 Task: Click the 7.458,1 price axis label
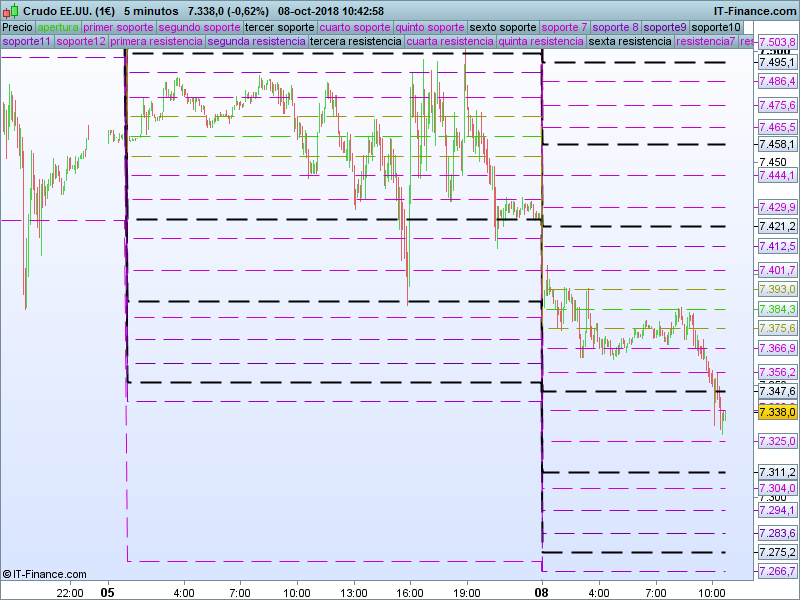pyautogui.click(x=777, y=144)
